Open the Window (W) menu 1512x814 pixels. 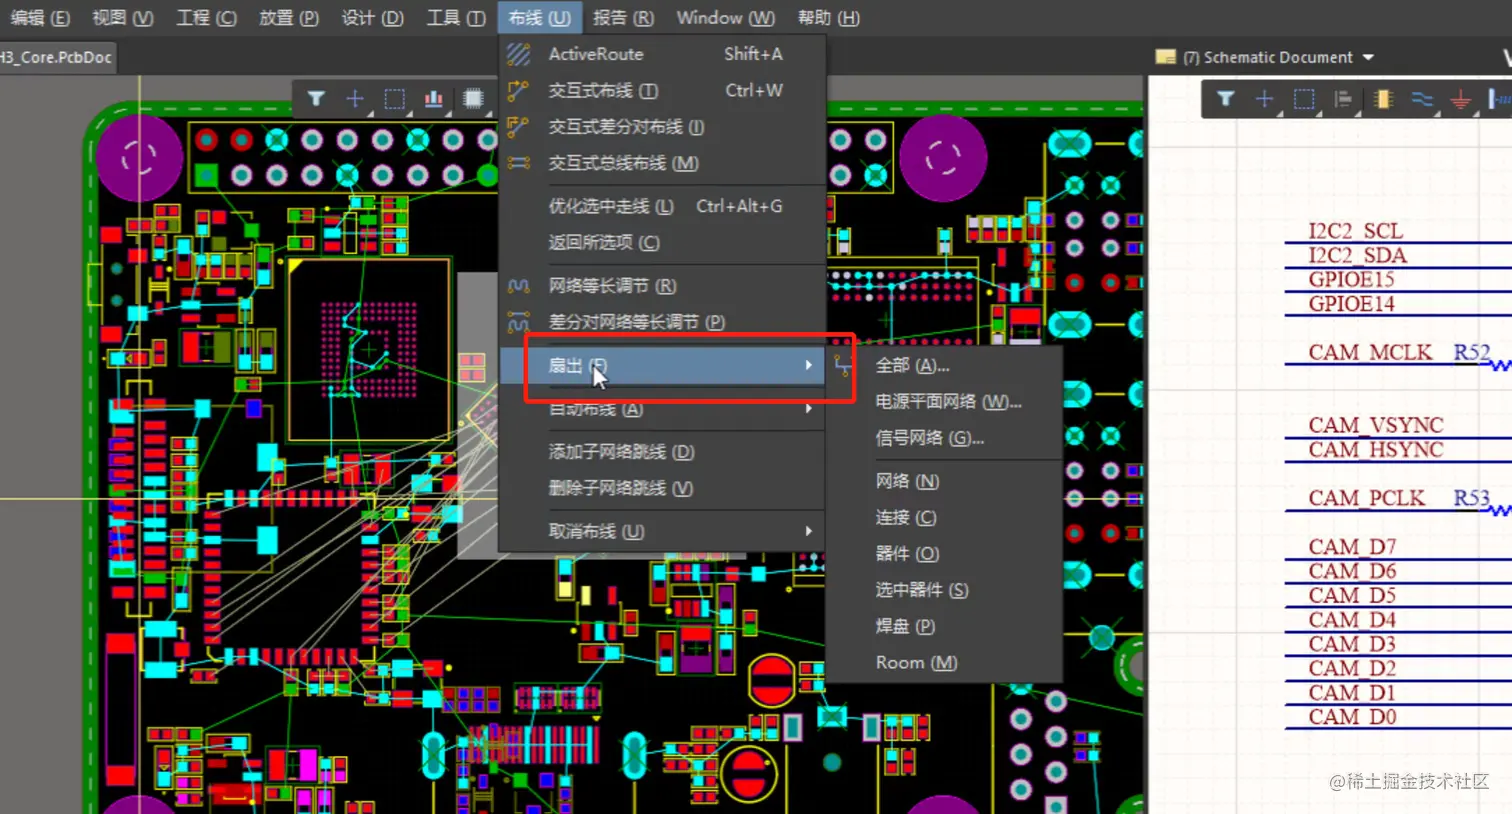pos(725,17)
